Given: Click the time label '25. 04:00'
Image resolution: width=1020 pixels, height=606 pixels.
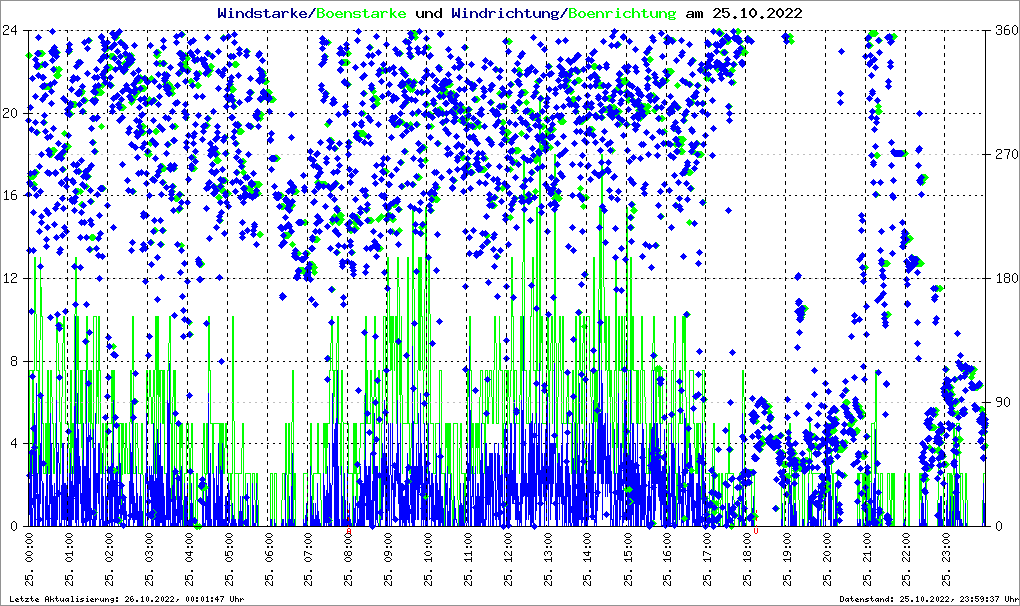Looking at the screenshot, I should (189, 559).
